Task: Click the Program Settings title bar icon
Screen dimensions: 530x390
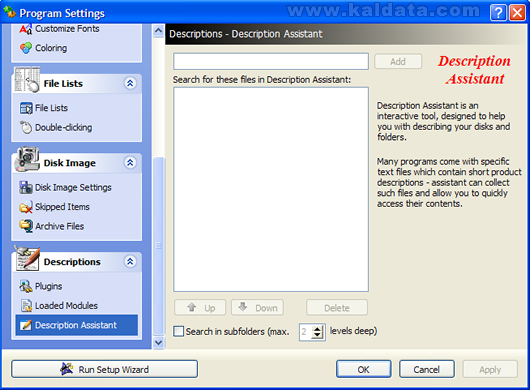Action: coord(9,13)
